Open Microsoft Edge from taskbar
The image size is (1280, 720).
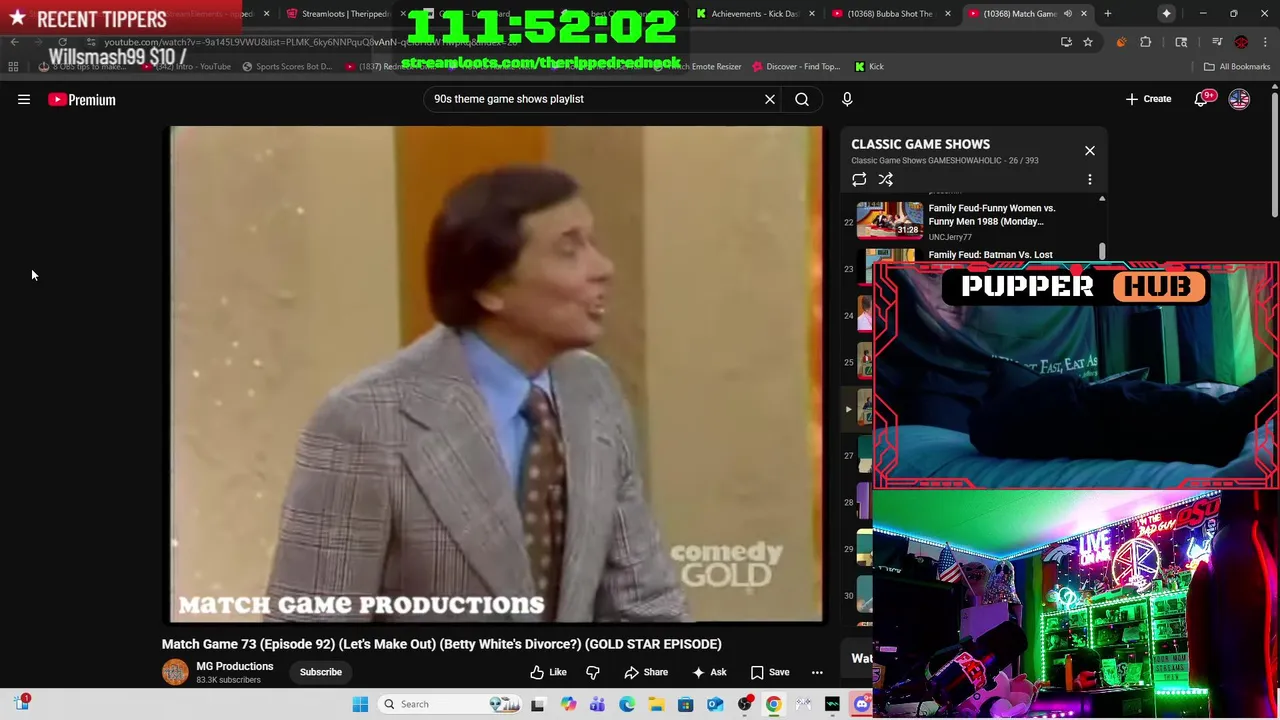coord(626,704)
